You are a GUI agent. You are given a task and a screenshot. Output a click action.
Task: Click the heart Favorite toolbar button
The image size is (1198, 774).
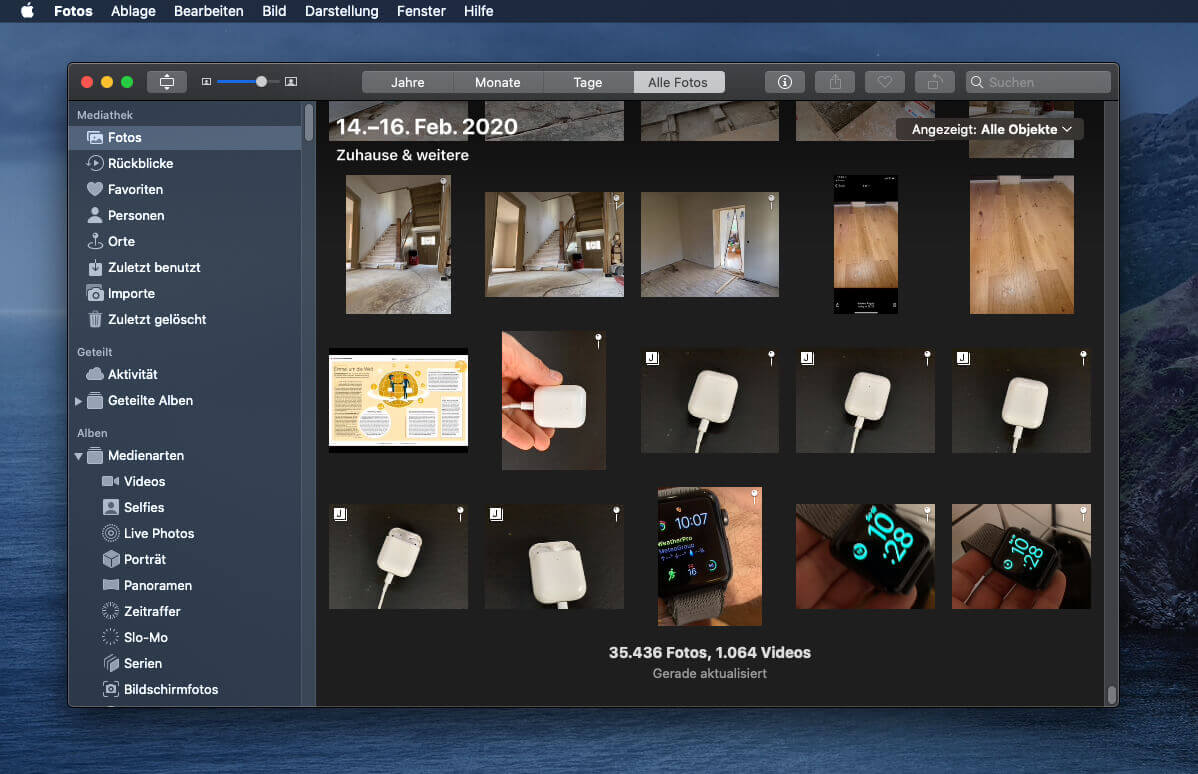tap(884, 82)
